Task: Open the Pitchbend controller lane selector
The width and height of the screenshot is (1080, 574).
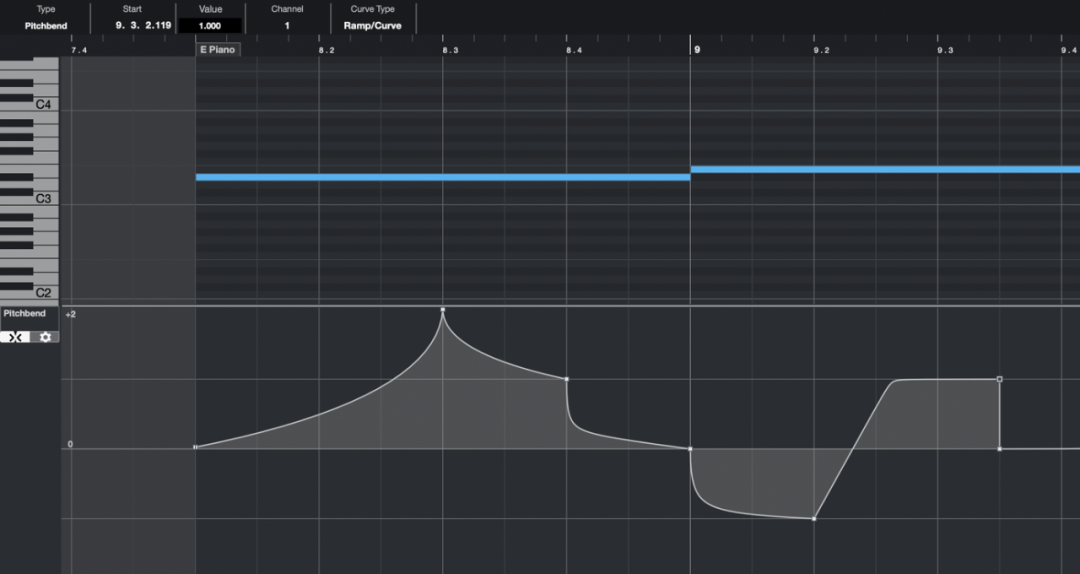Action: tap(25, 314)
